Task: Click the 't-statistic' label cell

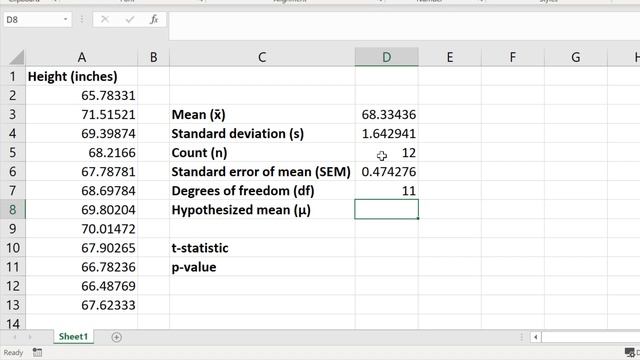Action: pyautogui.click(x=262, y=248)
